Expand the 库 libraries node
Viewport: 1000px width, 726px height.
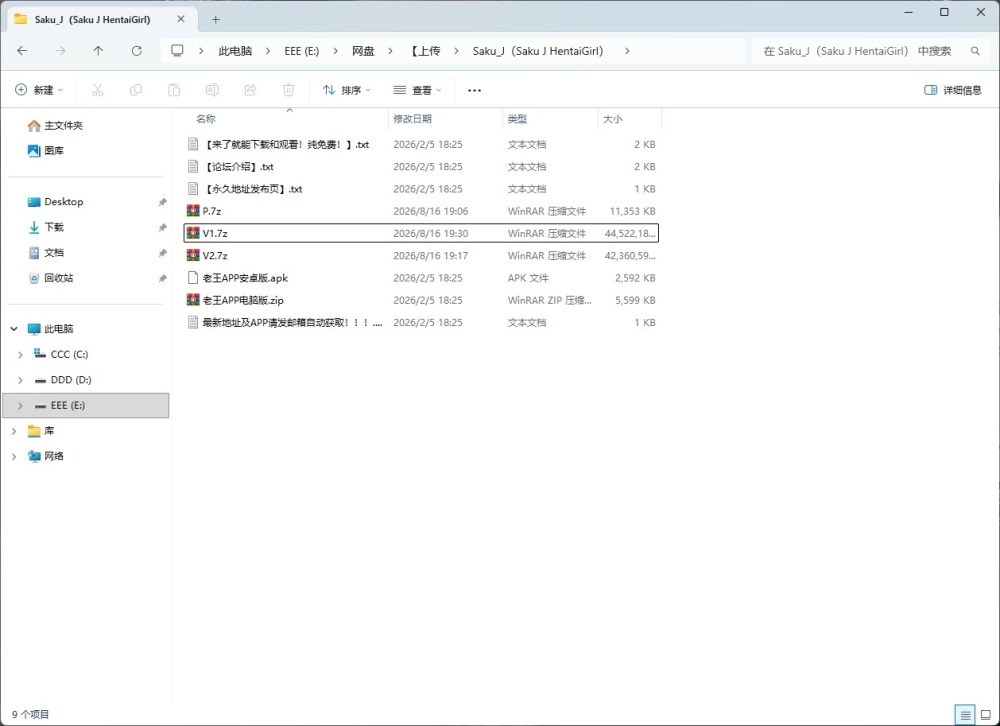click(x=14, y=431)
